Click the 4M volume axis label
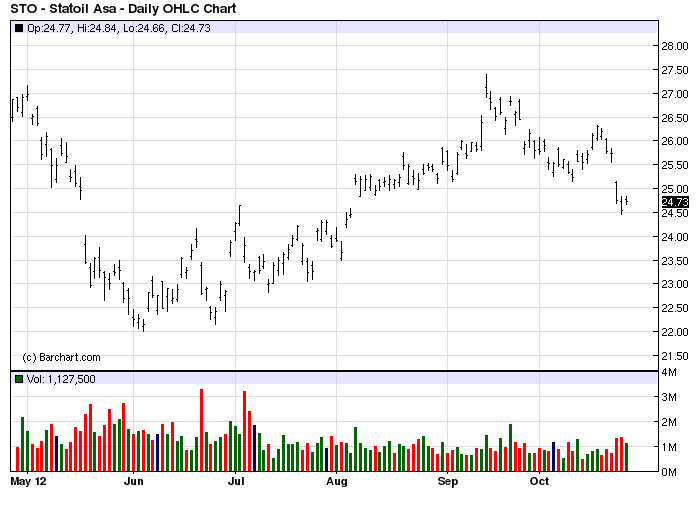 669,372
